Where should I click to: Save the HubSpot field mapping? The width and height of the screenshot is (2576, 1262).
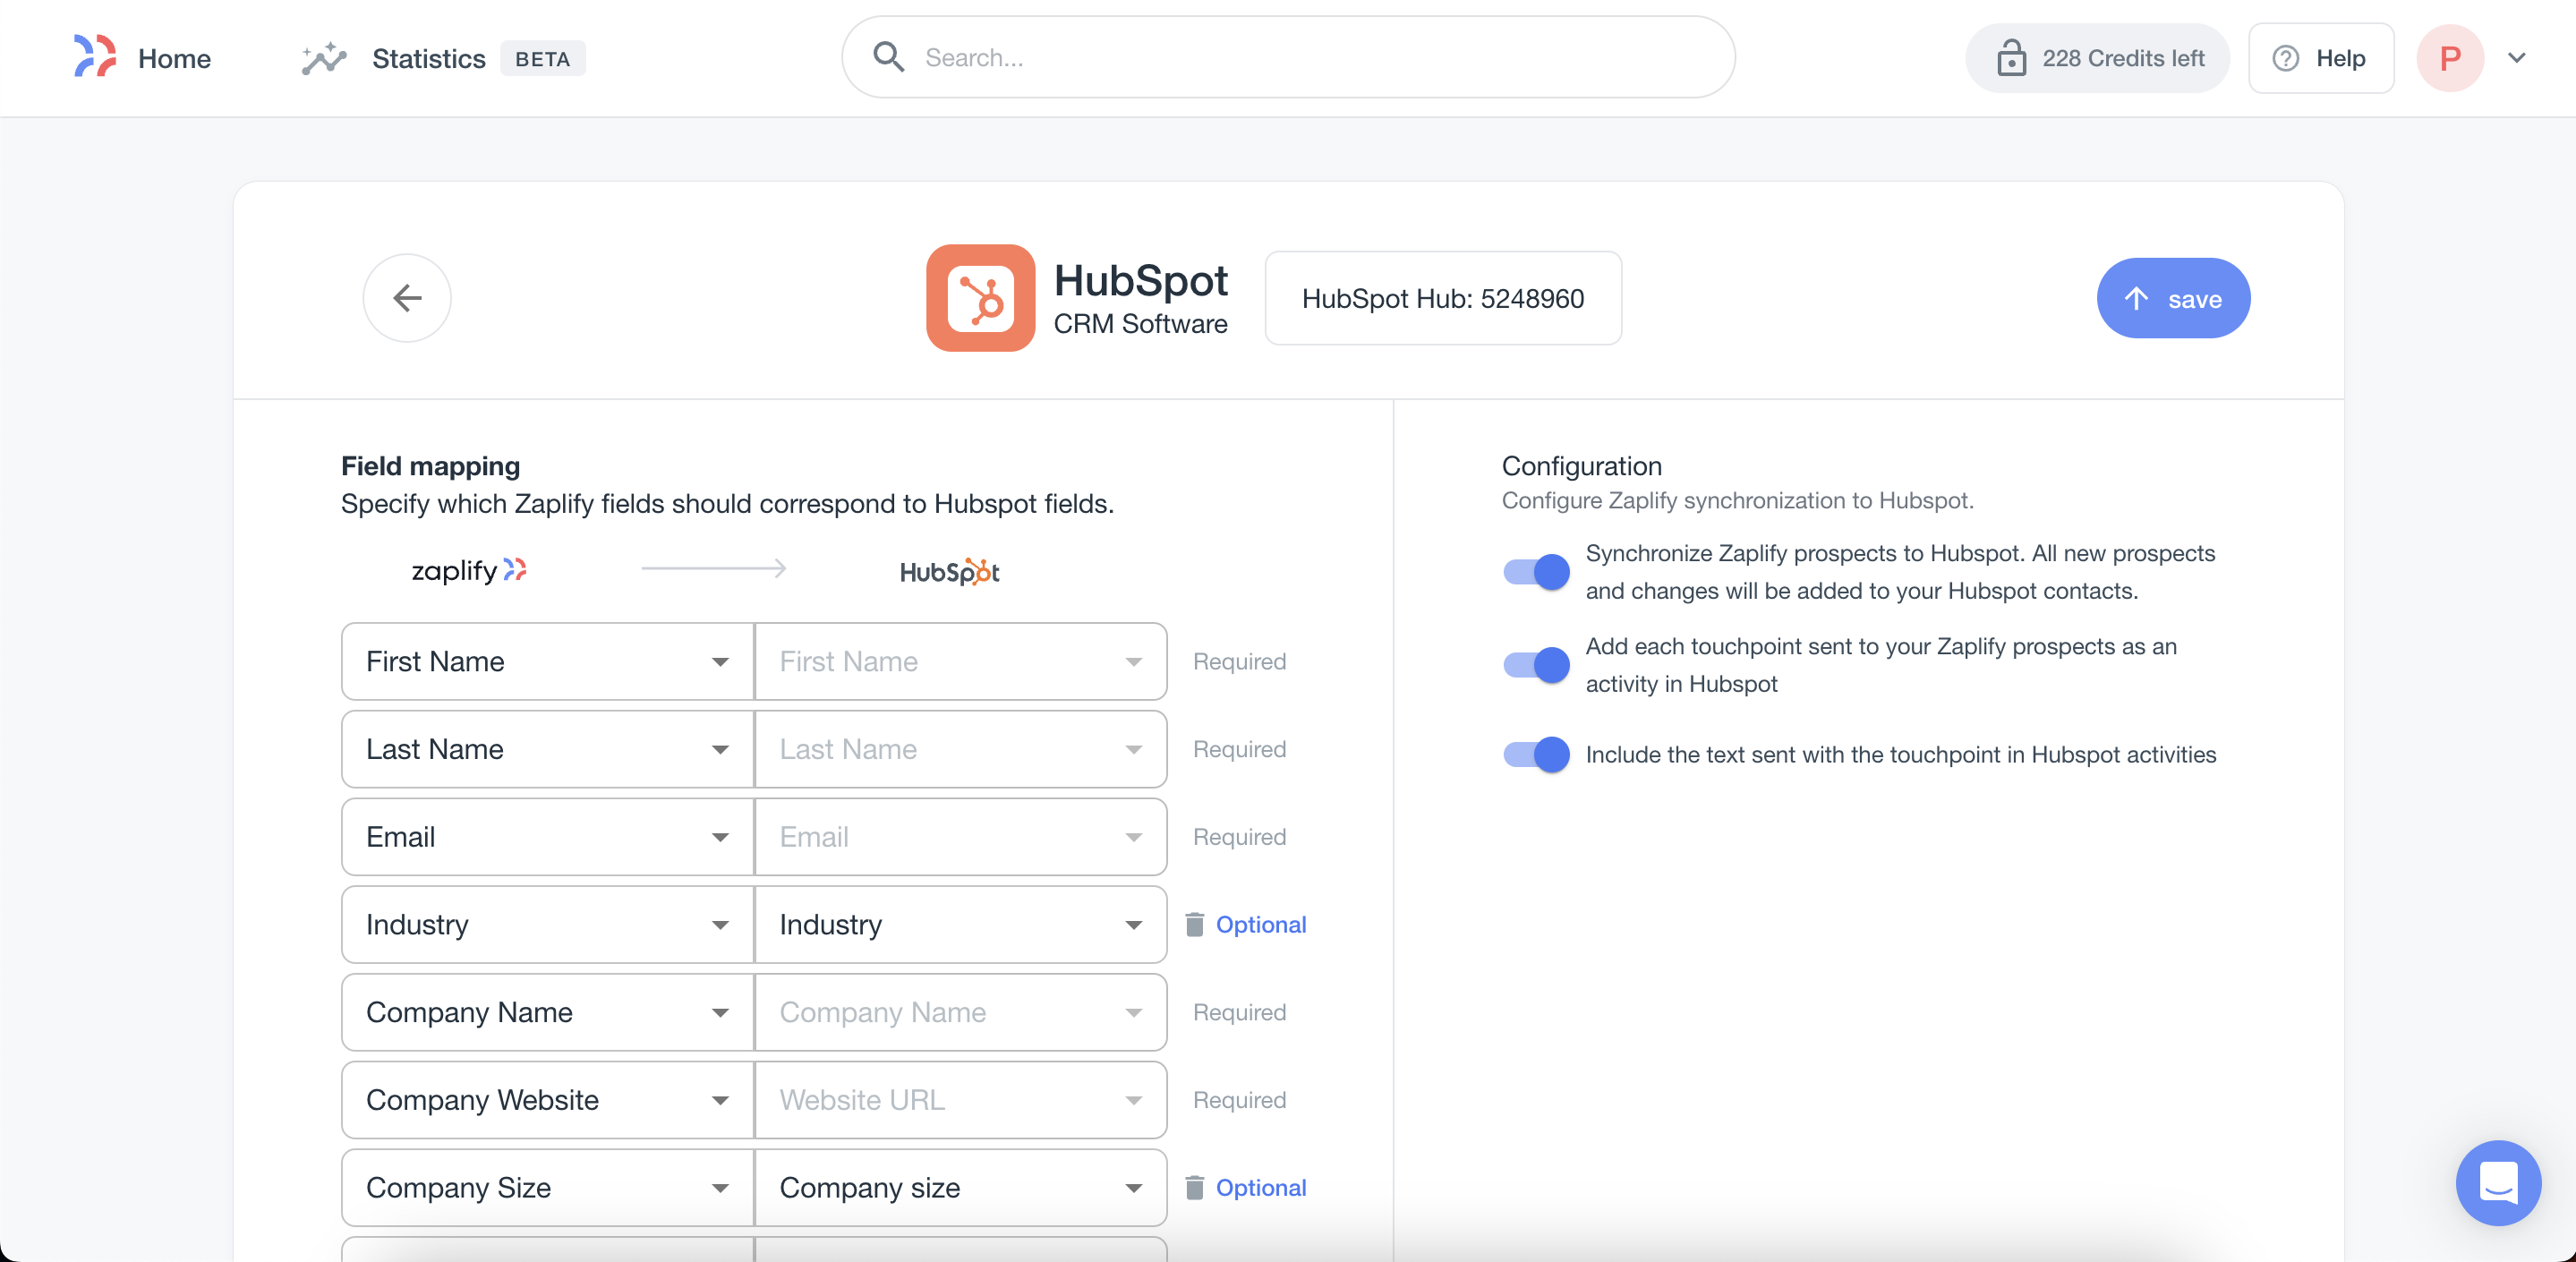tap(2172, 298)
